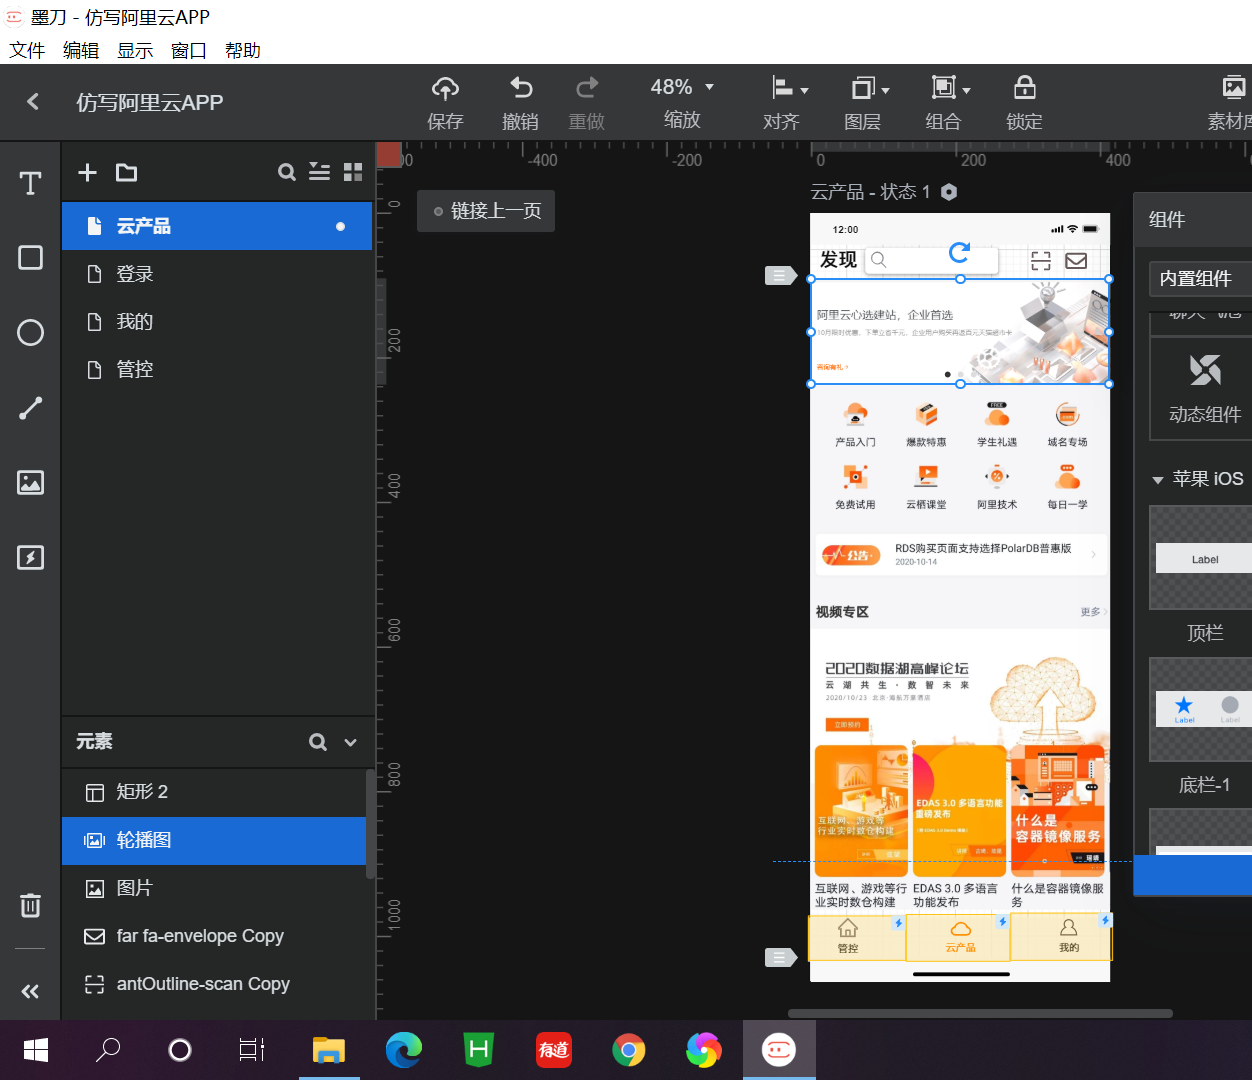Select the 云产品 page

[x=217, y=226]
